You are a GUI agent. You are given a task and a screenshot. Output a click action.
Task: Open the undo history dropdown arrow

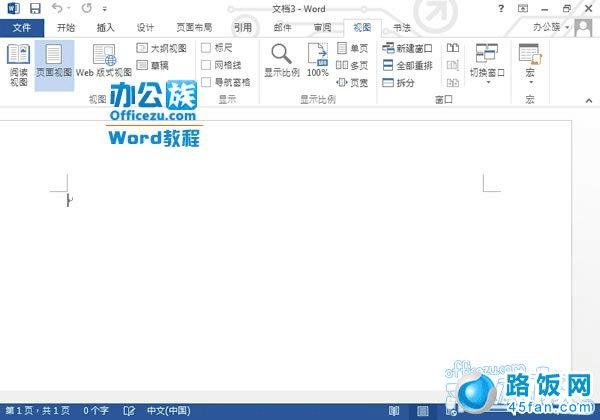tap(69, 8)
